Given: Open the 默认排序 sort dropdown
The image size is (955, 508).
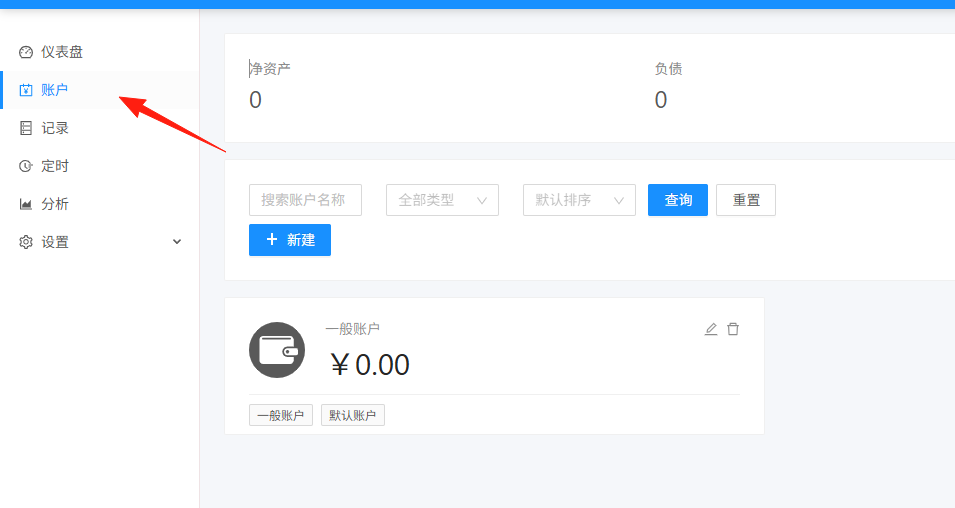Looking at the screenshot, I should point(579,200).
